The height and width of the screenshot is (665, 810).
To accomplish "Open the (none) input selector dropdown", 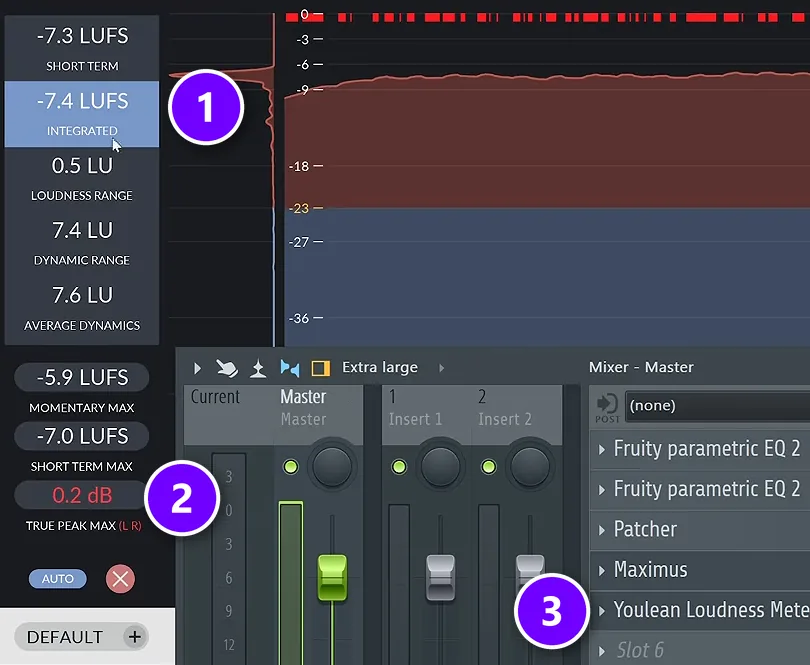I will (x=718, y=406).
